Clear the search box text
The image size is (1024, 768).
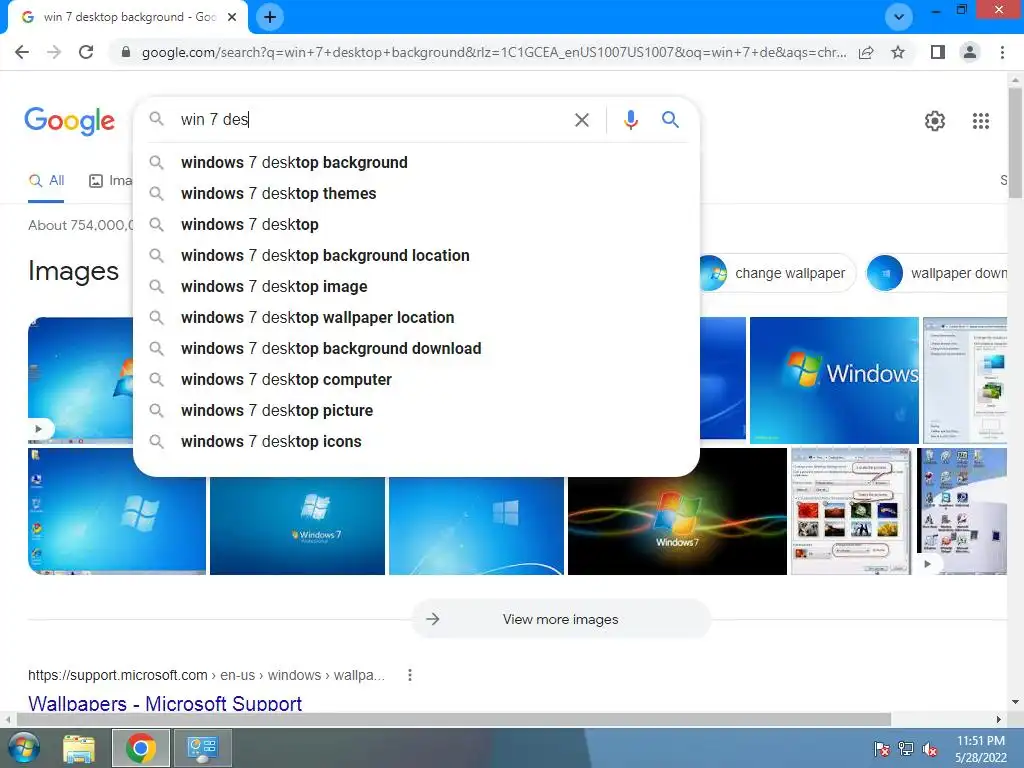click(x=582, y=120)
